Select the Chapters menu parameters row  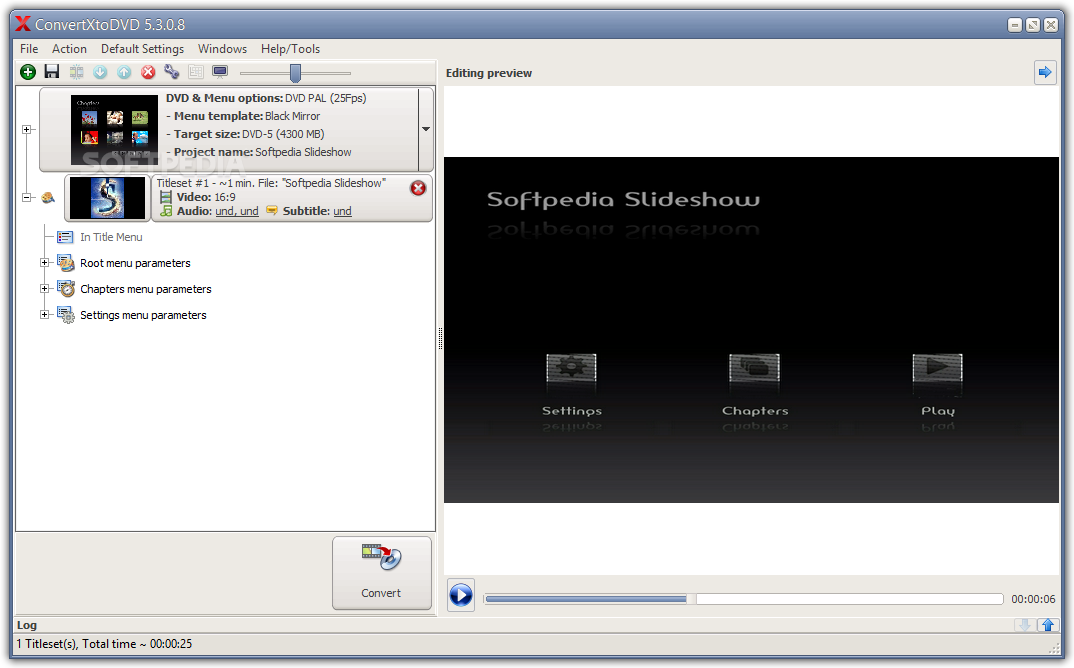coord(146,289)
